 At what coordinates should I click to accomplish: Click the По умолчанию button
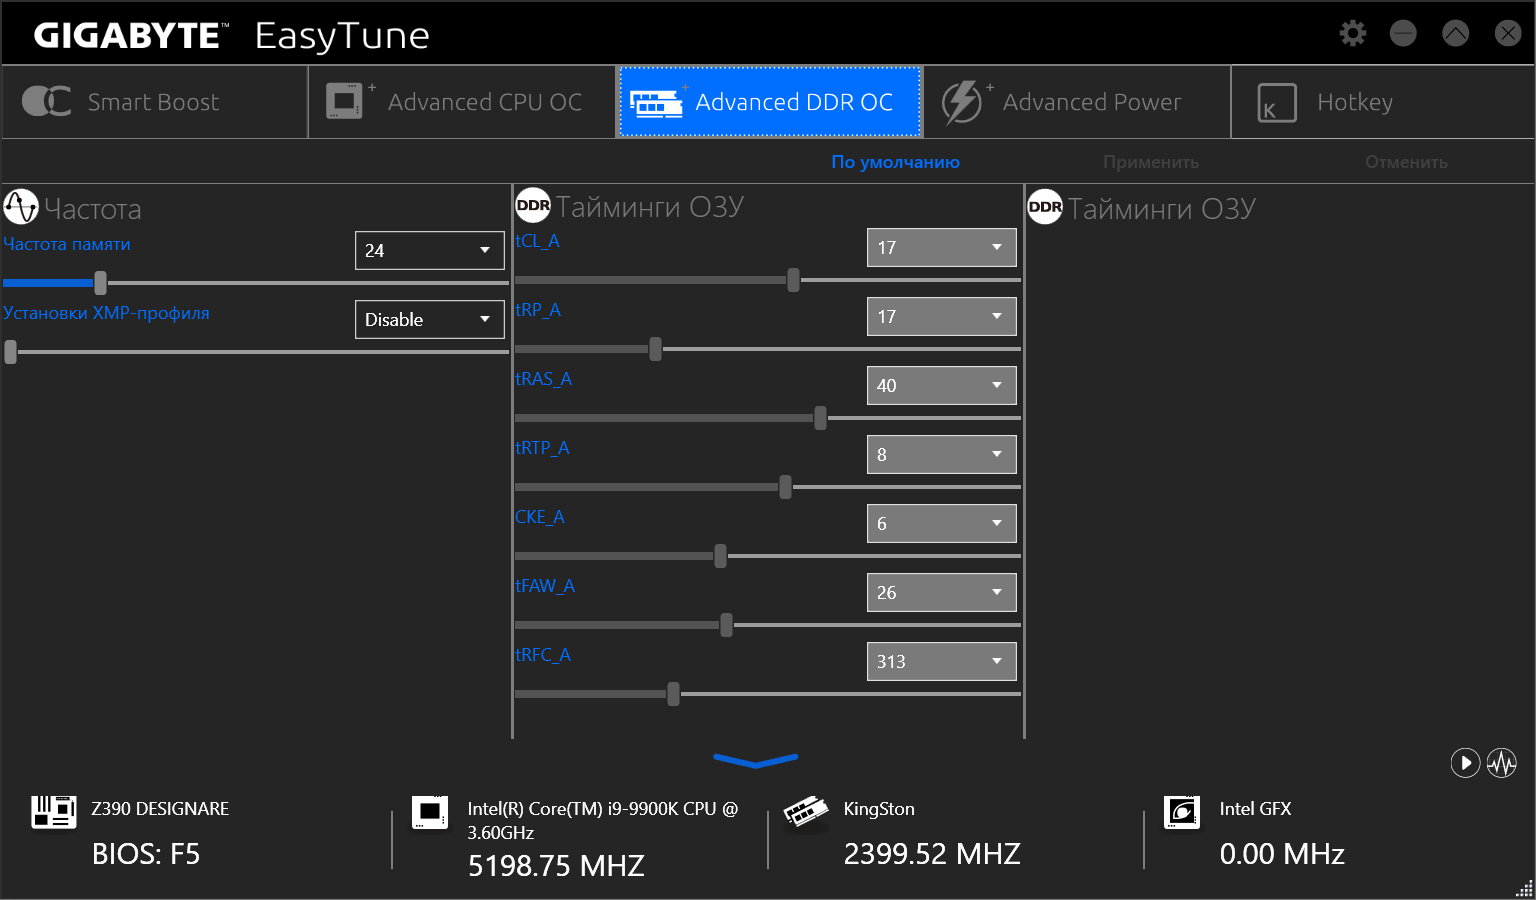(896, 162)
